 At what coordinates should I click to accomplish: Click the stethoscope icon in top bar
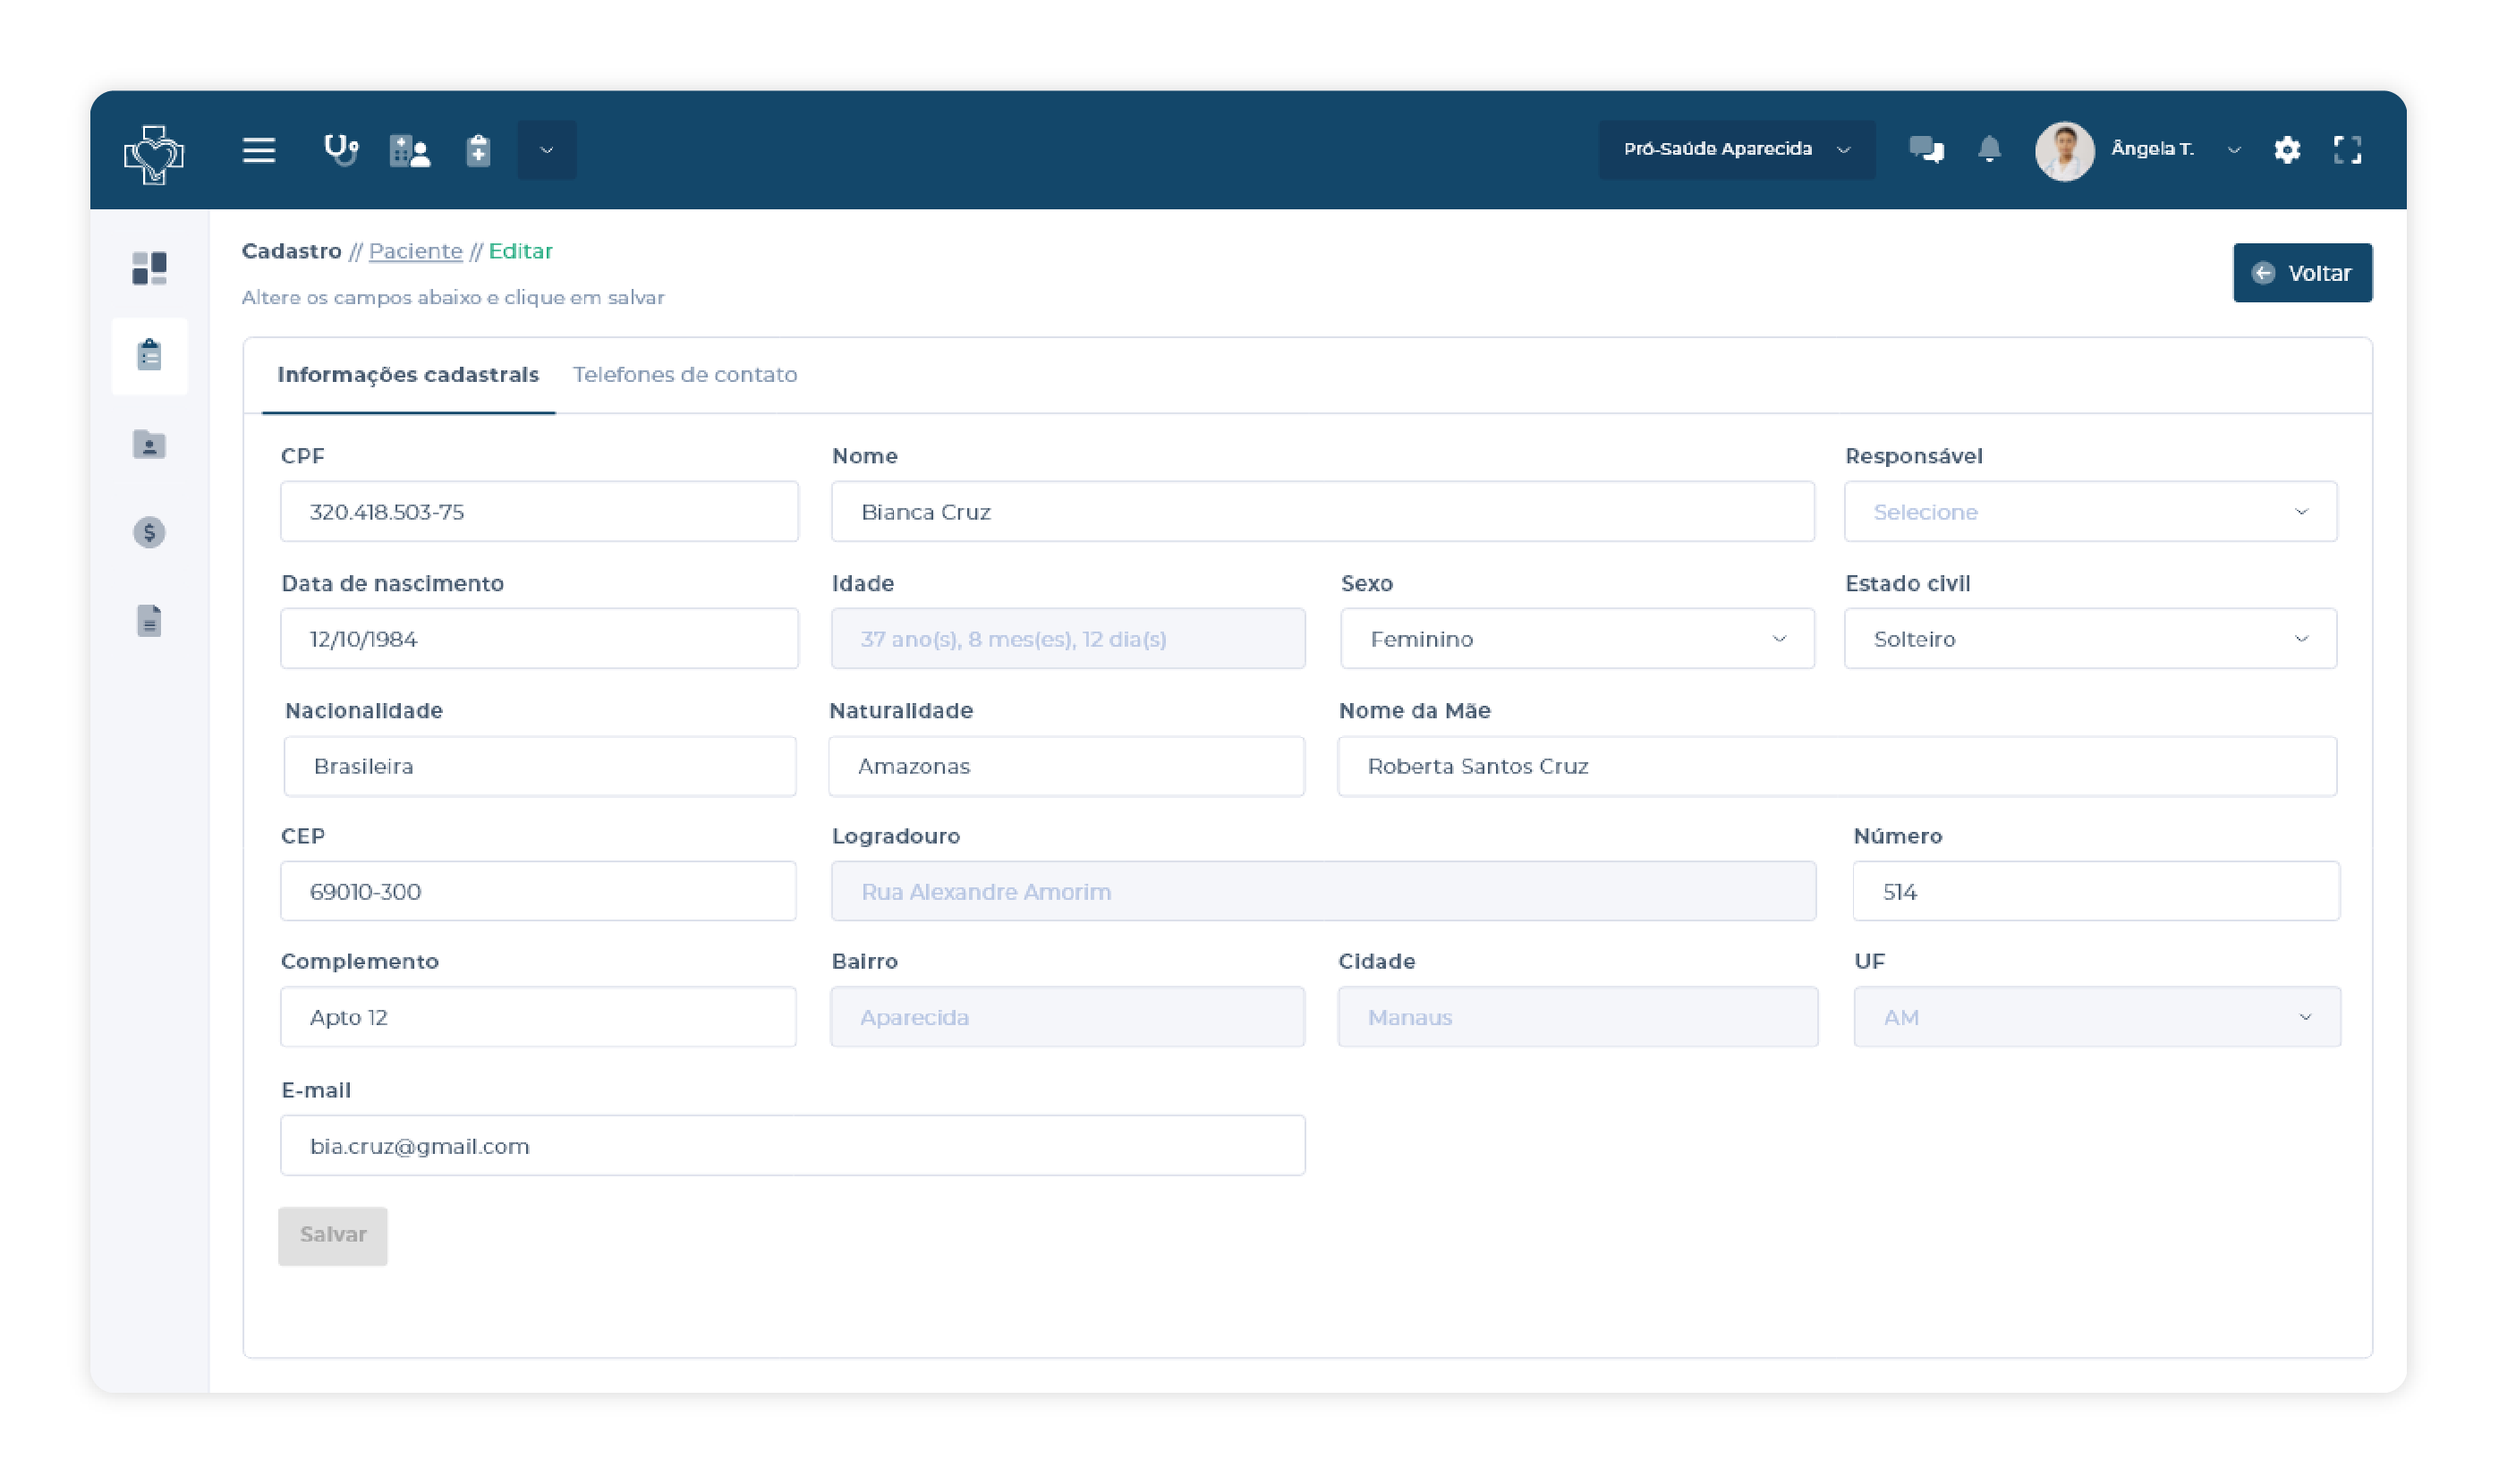(340, 150)
